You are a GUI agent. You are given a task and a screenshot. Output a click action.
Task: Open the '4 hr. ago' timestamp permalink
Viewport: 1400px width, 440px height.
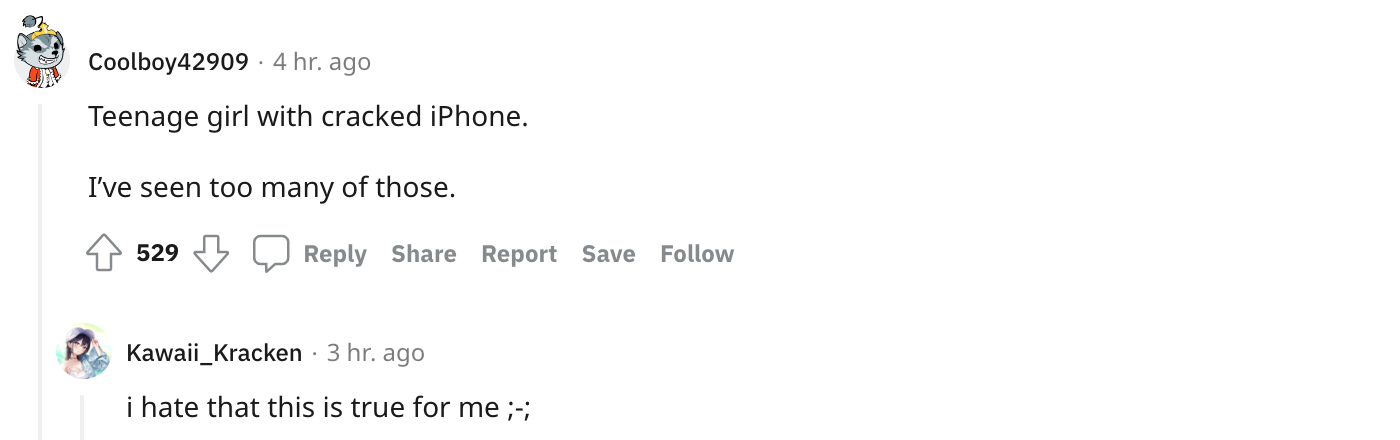point(321,62)
